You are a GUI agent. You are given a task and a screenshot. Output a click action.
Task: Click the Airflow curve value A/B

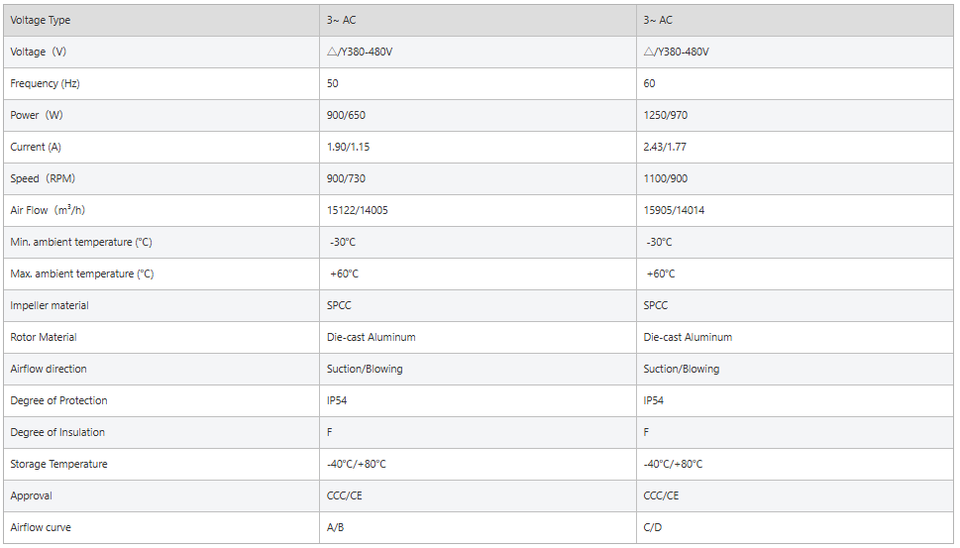coord(336,527)
